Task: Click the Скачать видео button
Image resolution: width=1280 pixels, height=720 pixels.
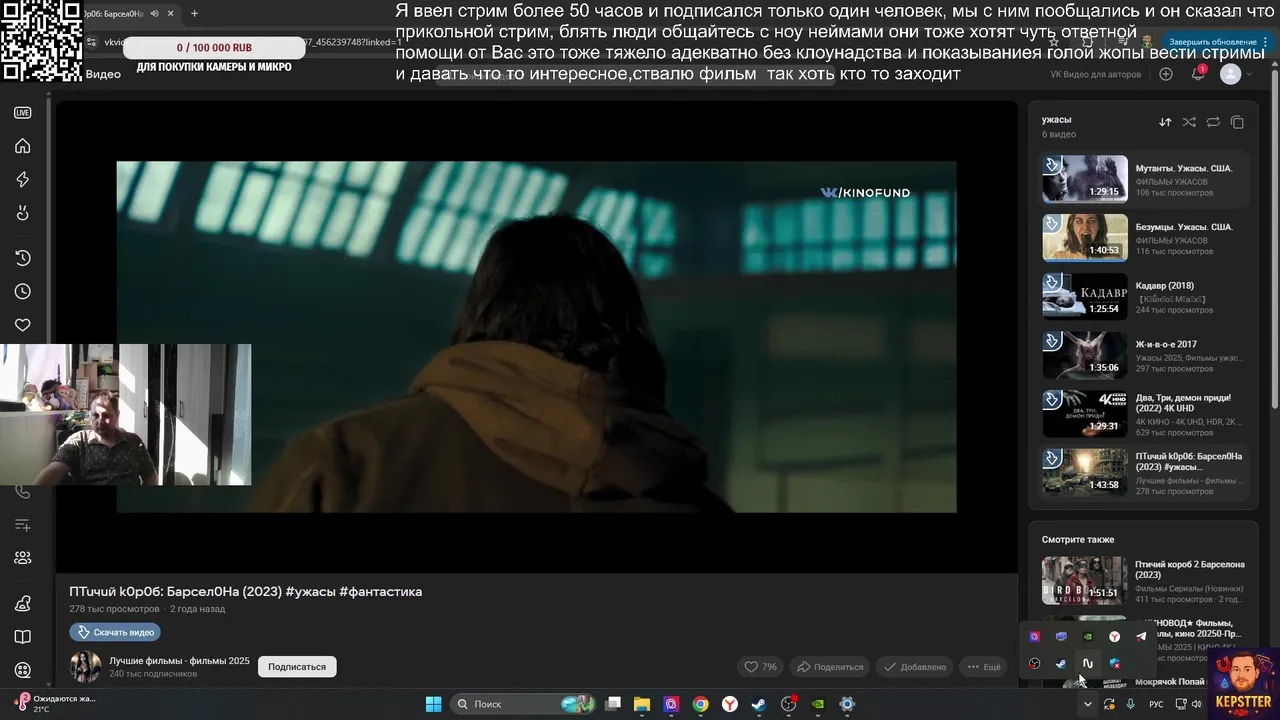Action: [x=115, y=632]
